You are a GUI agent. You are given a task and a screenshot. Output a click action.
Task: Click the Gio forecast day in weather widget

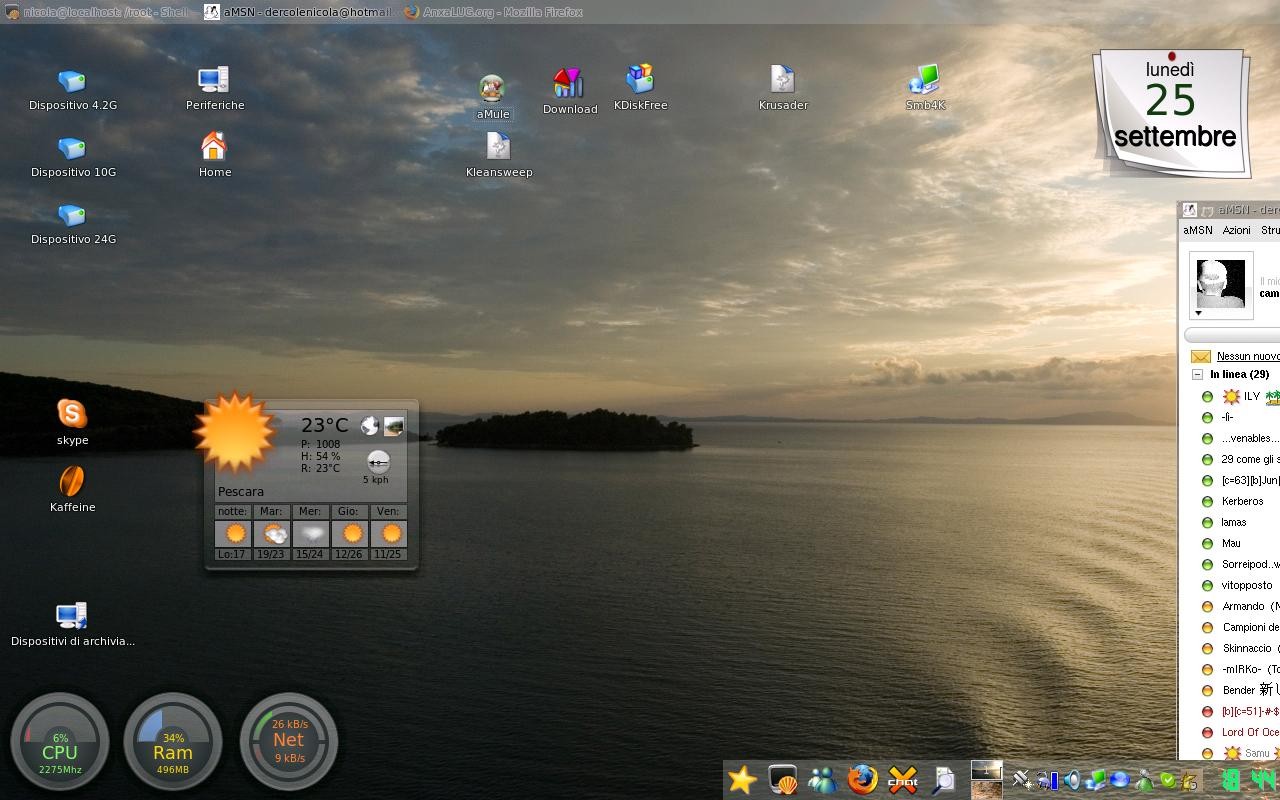[x=349, y=532]
